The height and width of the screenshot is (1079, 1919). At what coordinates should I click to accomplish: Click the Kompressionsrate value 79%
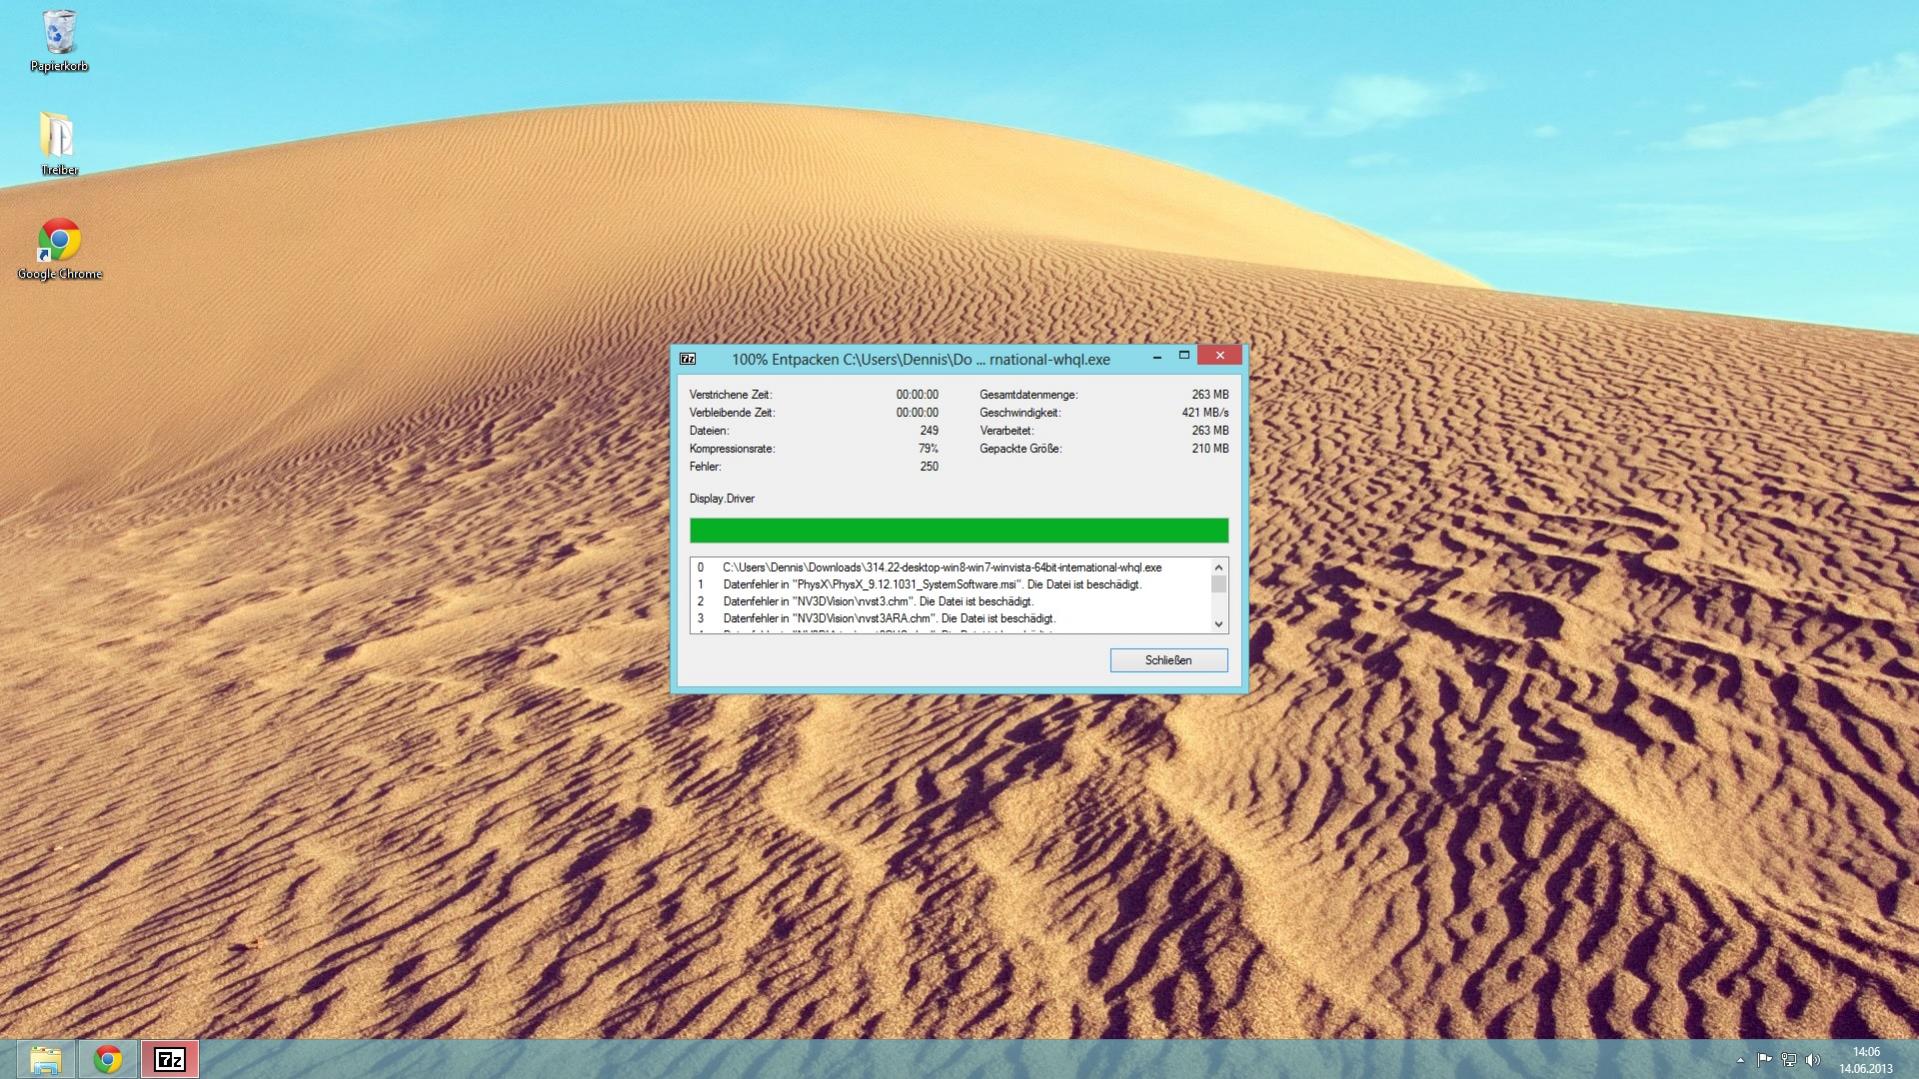[x=928, y=448]
